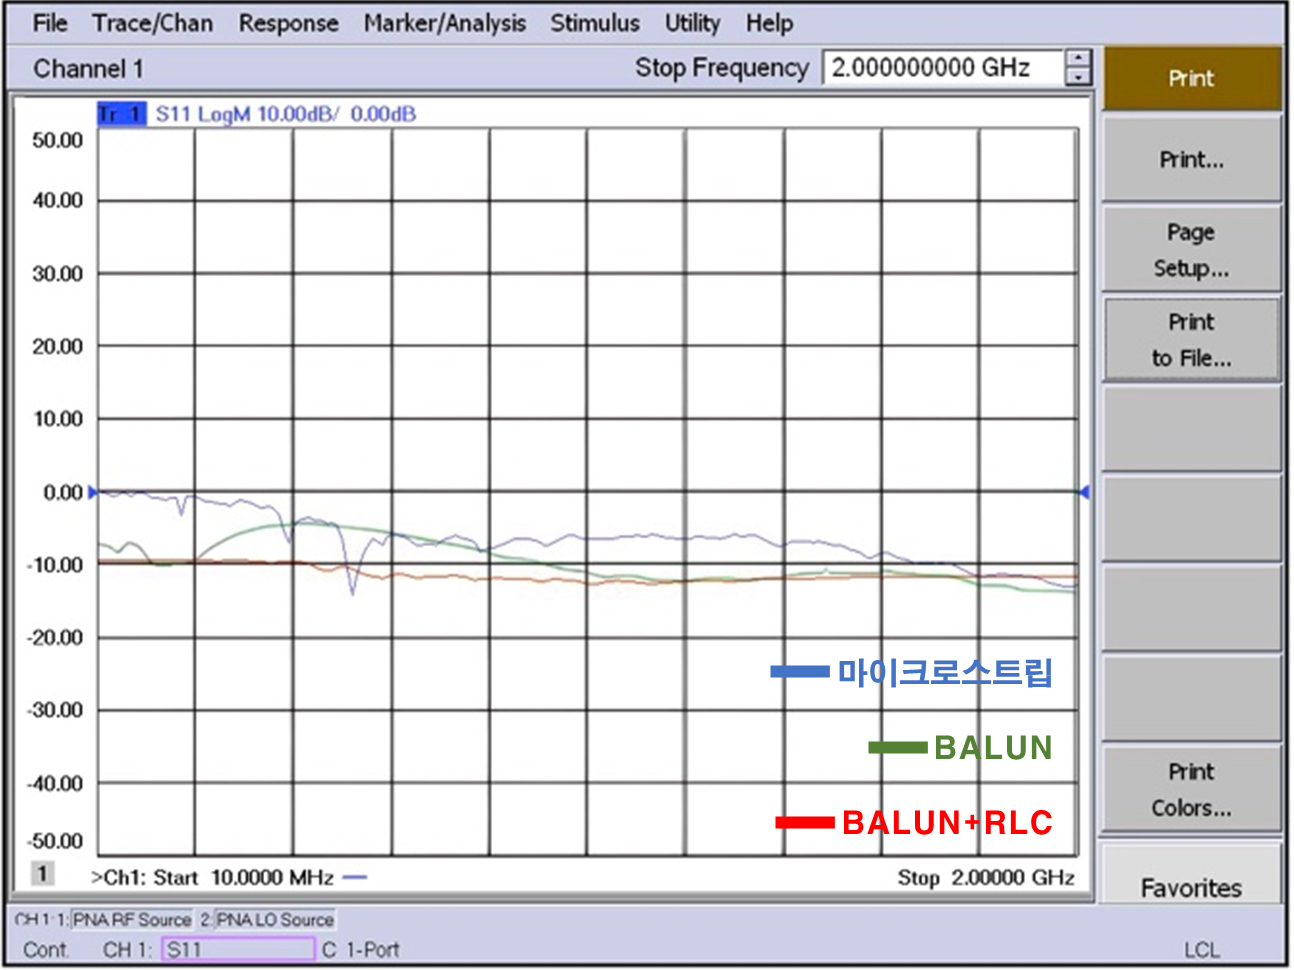1294x970 pixels.
Task: Click the stop frequency decrement down arrow
Action: point(1077,77)
